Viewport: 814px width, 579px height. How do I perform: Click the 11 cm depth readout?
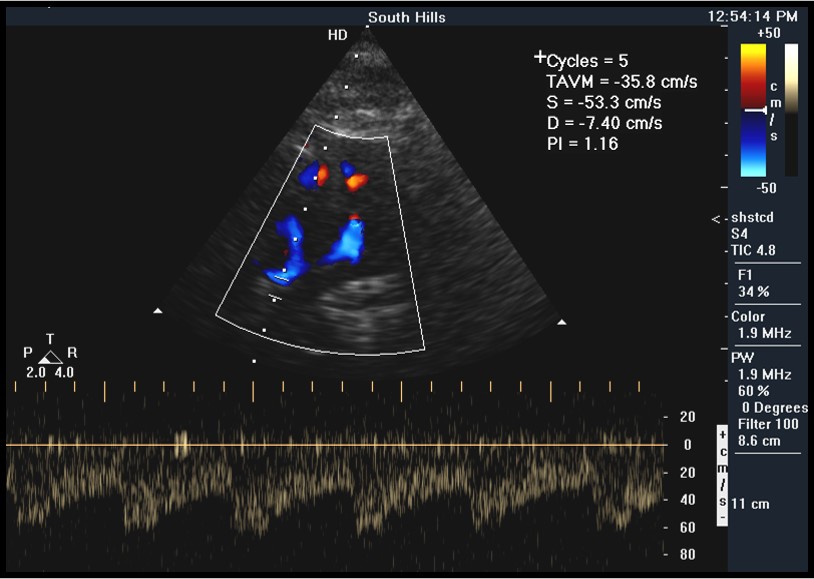pos(751,504)
